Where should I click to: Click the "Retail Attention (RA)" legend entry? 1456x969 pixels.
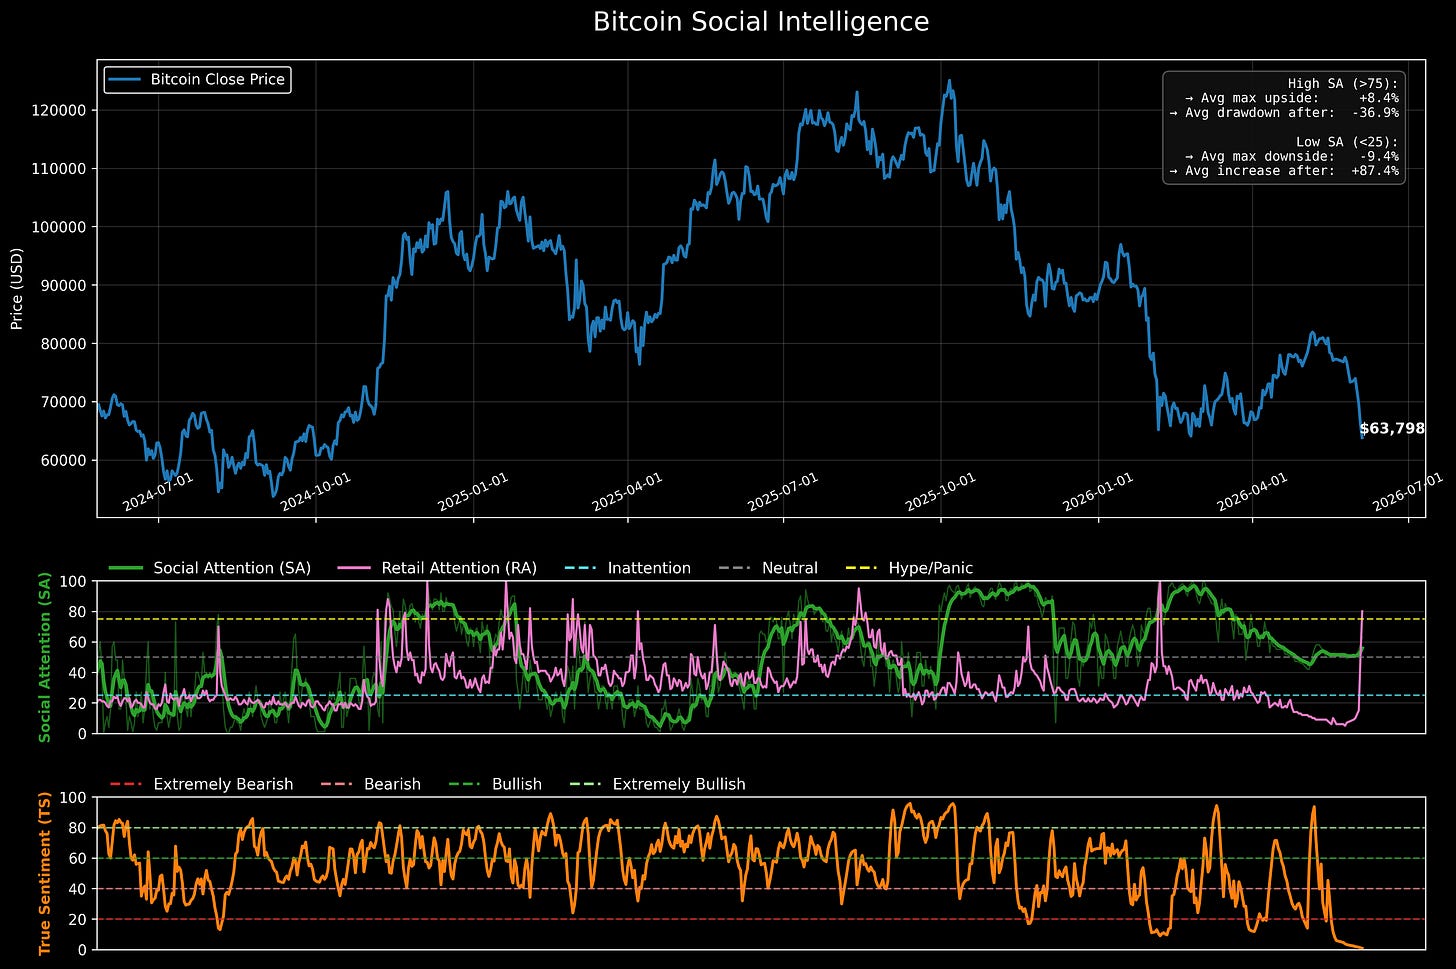pyautogui.click(x=437, y=568)
